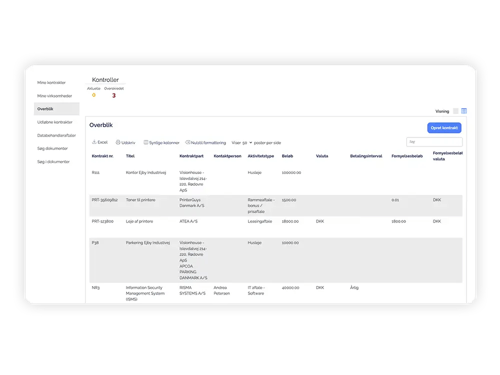Open Mine virksomheder in sidebar
Screen dimensions: 500x375
pyautogui.click(x=54, y=96)
